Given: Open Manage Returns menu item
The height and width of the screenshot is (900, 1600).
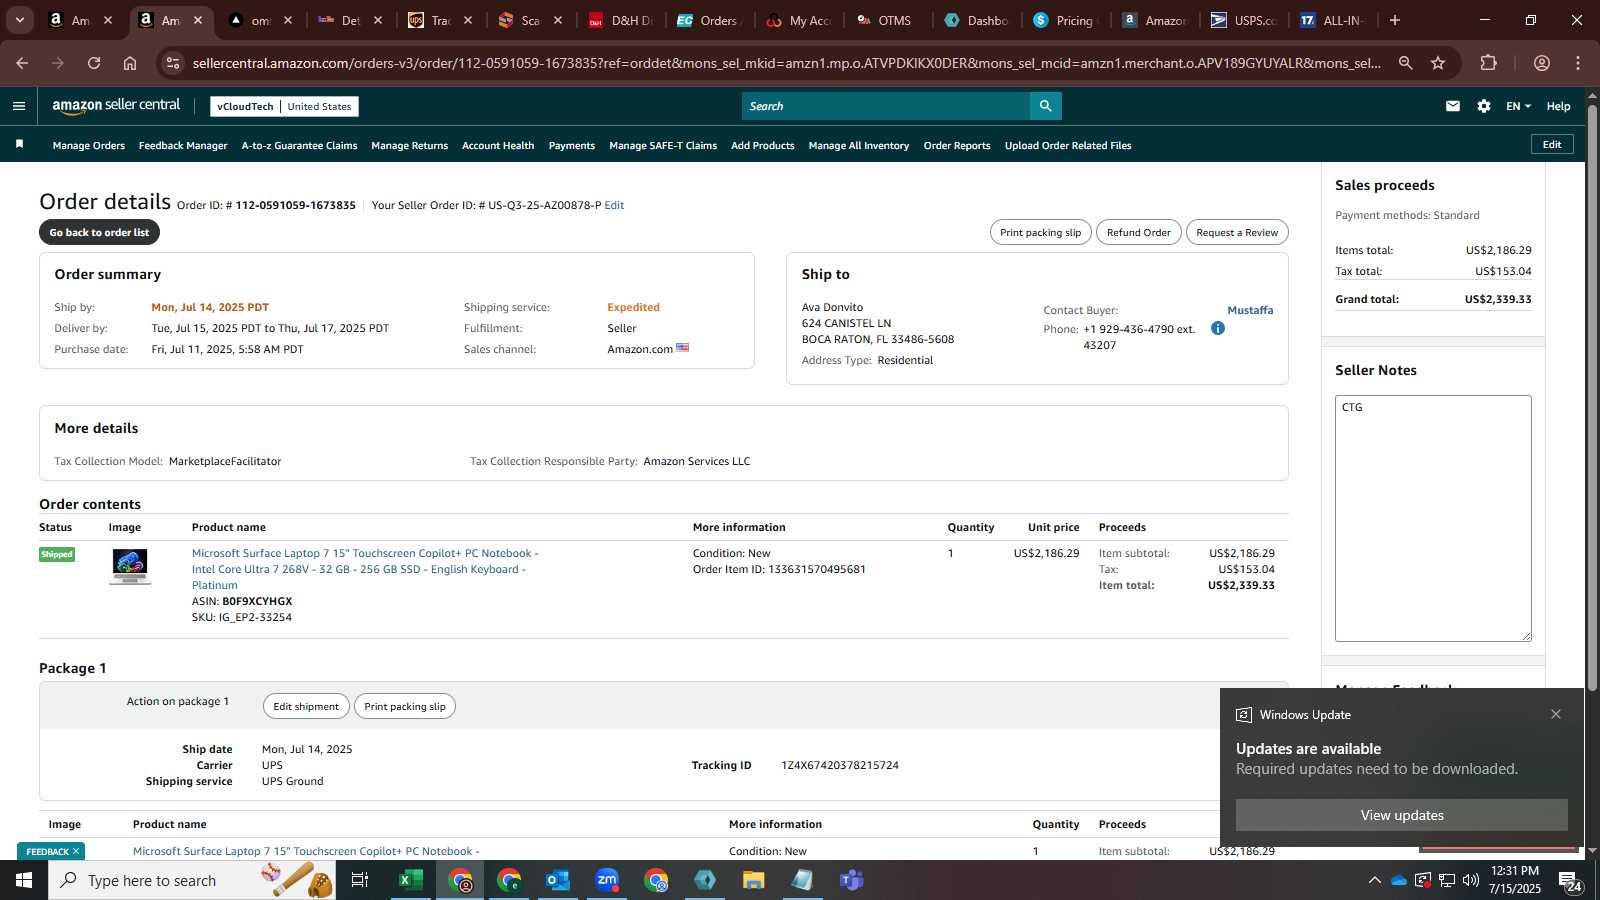Looking at the screenshot, I should (x=410, y=146).
